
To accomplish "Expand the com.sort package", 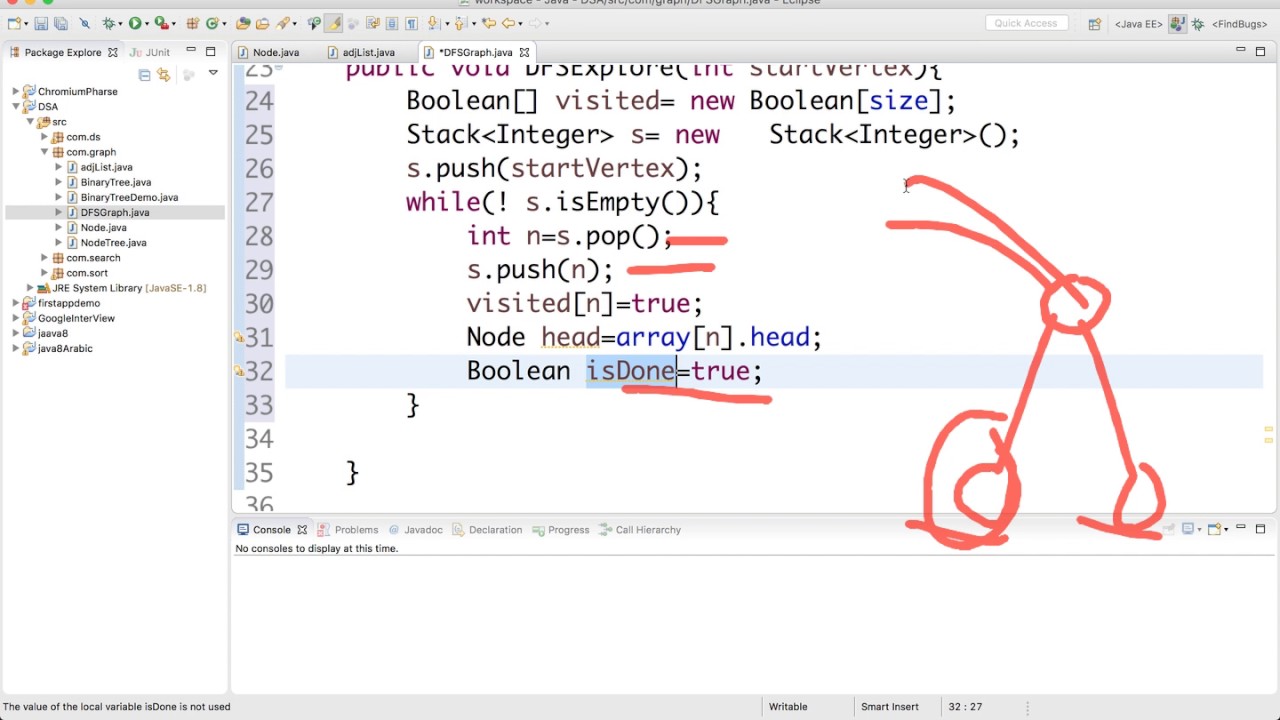I will click(x=44, y=273).
